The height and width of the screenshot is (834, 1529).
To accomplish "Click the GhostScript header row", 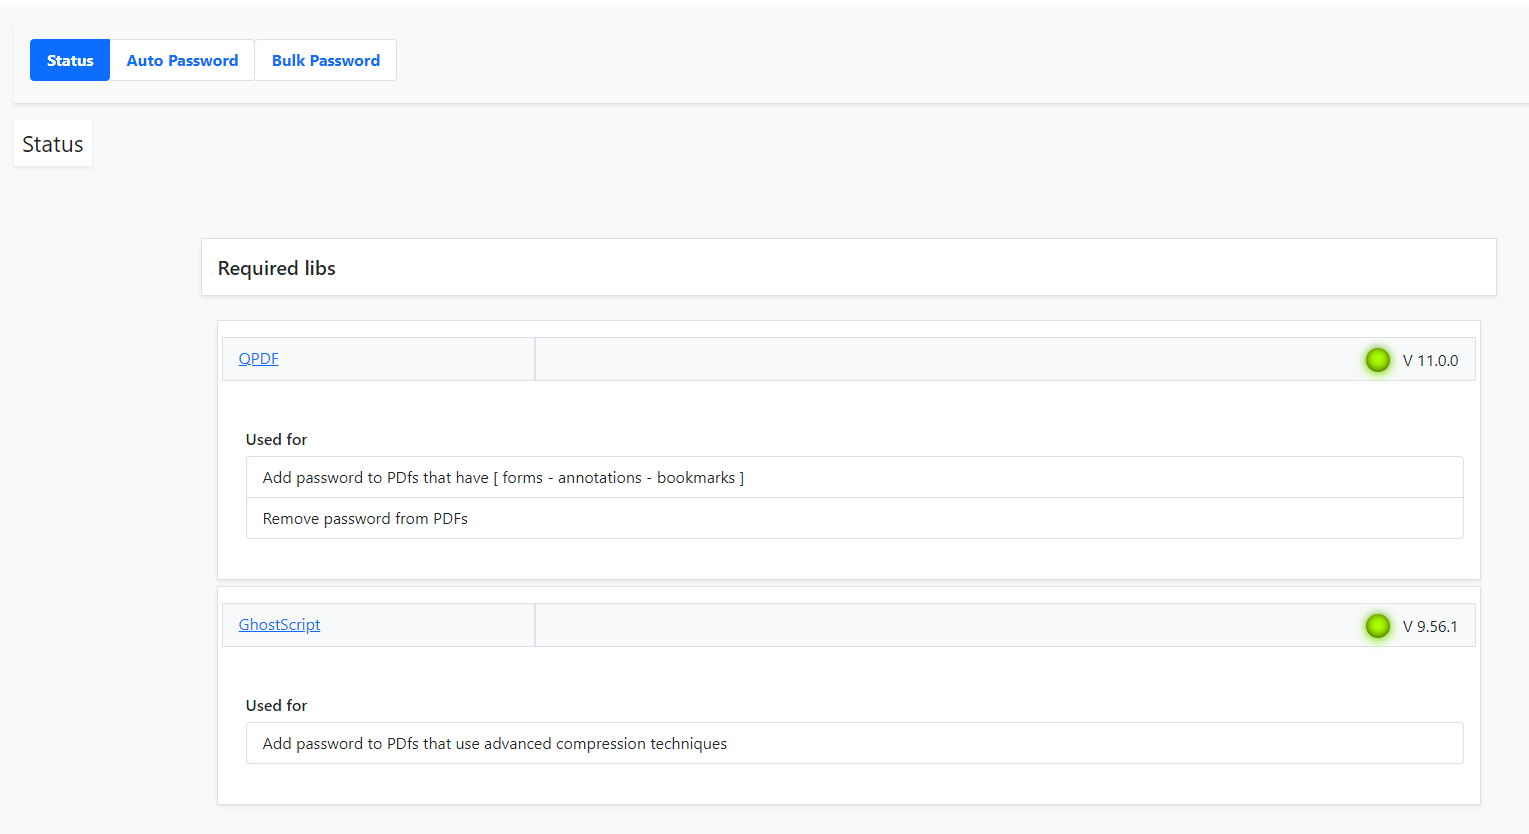I will pyautogui.click(x=850, y=624).
